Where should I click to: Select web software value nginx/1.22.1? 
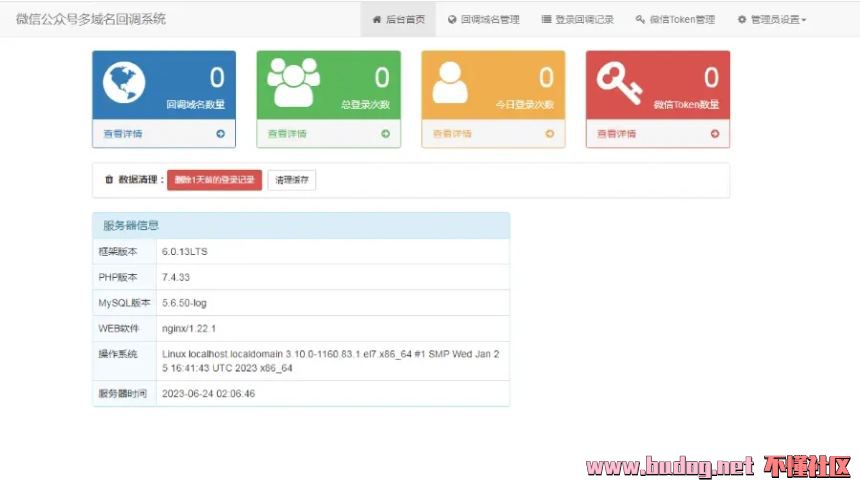pyautogui.click(x=189, y=329)
